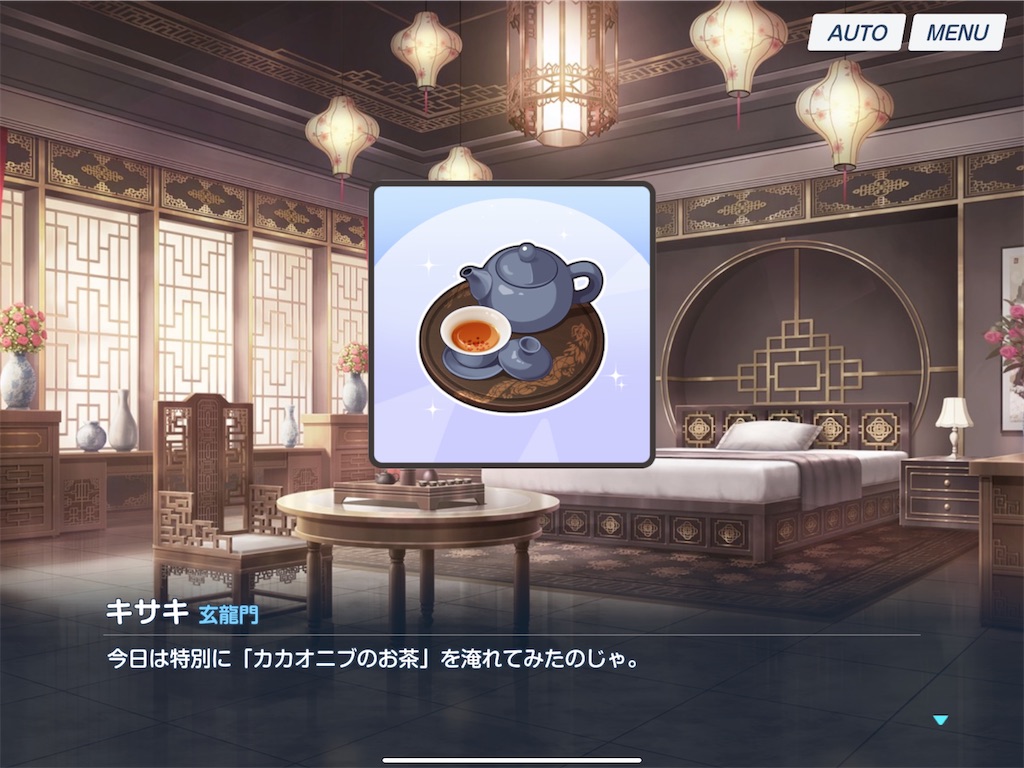Tap the 玄龍門 affiliation label
1024x768 pixels.
[228, 615]
